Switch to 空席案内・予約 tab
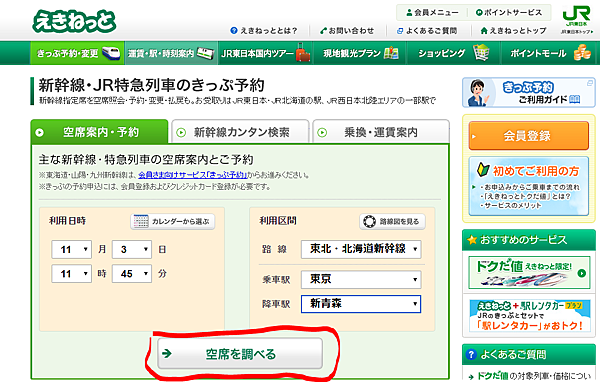The width and height of the screenshot is (600, 382). click(99, 132)
